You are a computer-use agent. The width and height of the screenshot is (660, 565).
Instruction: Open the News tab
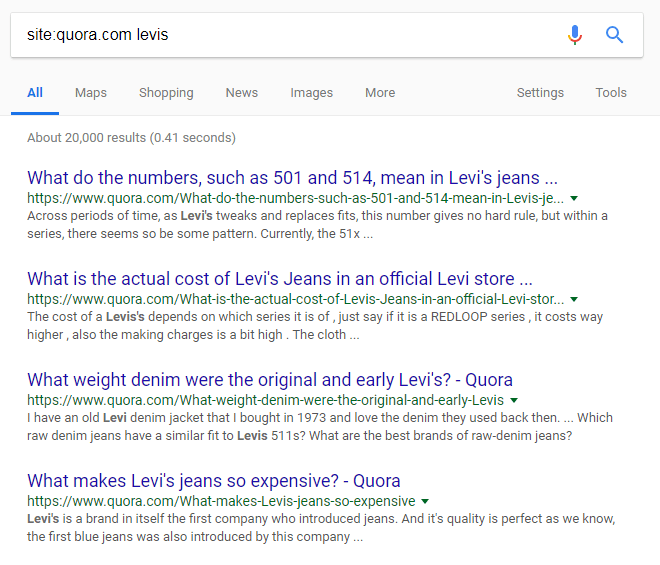point(242,93)
